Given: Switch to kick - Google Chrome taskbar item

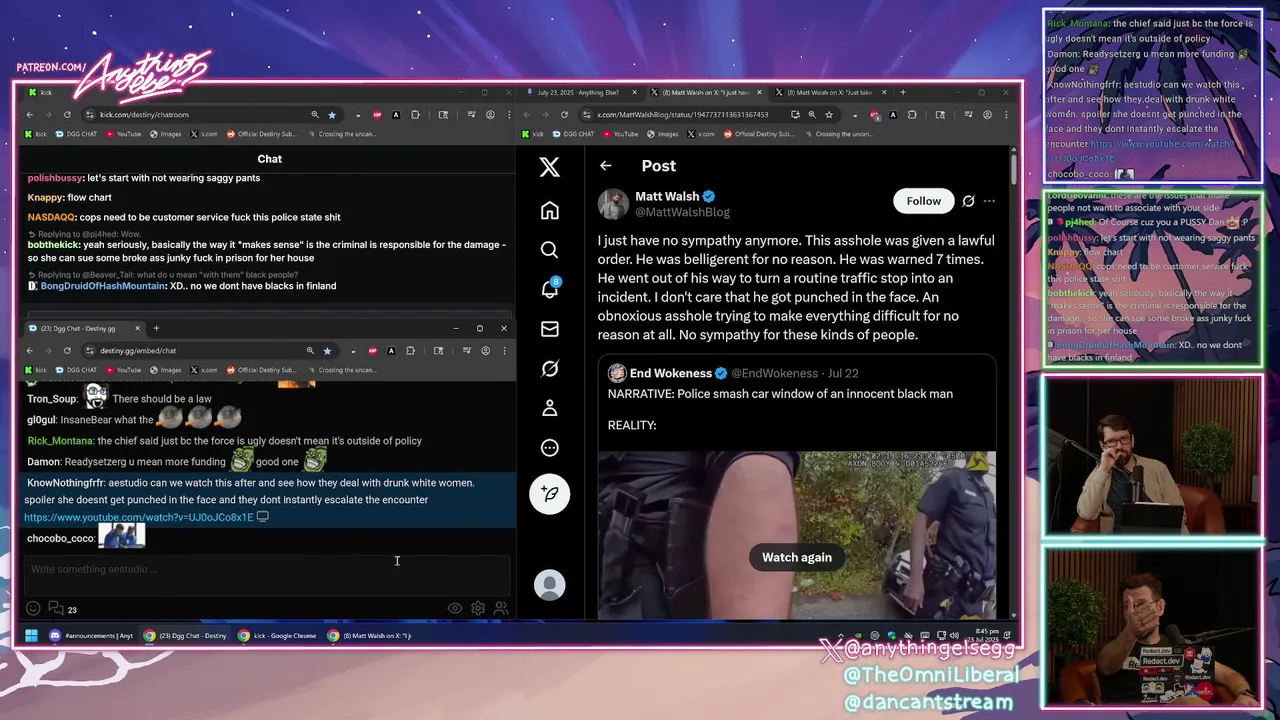Looking at the screenshot, I should pos(278,635).
